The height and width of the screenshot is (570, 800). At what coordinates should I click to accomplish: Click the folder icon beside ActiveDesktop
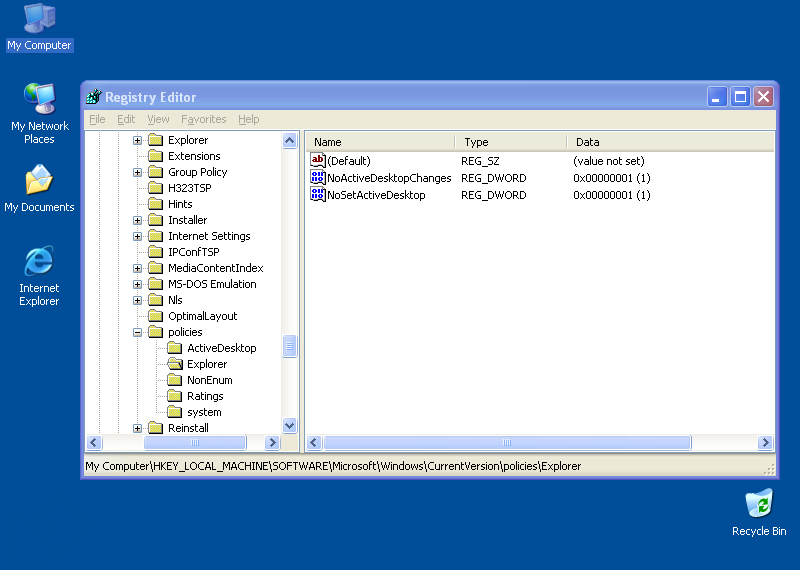point(174,348)
